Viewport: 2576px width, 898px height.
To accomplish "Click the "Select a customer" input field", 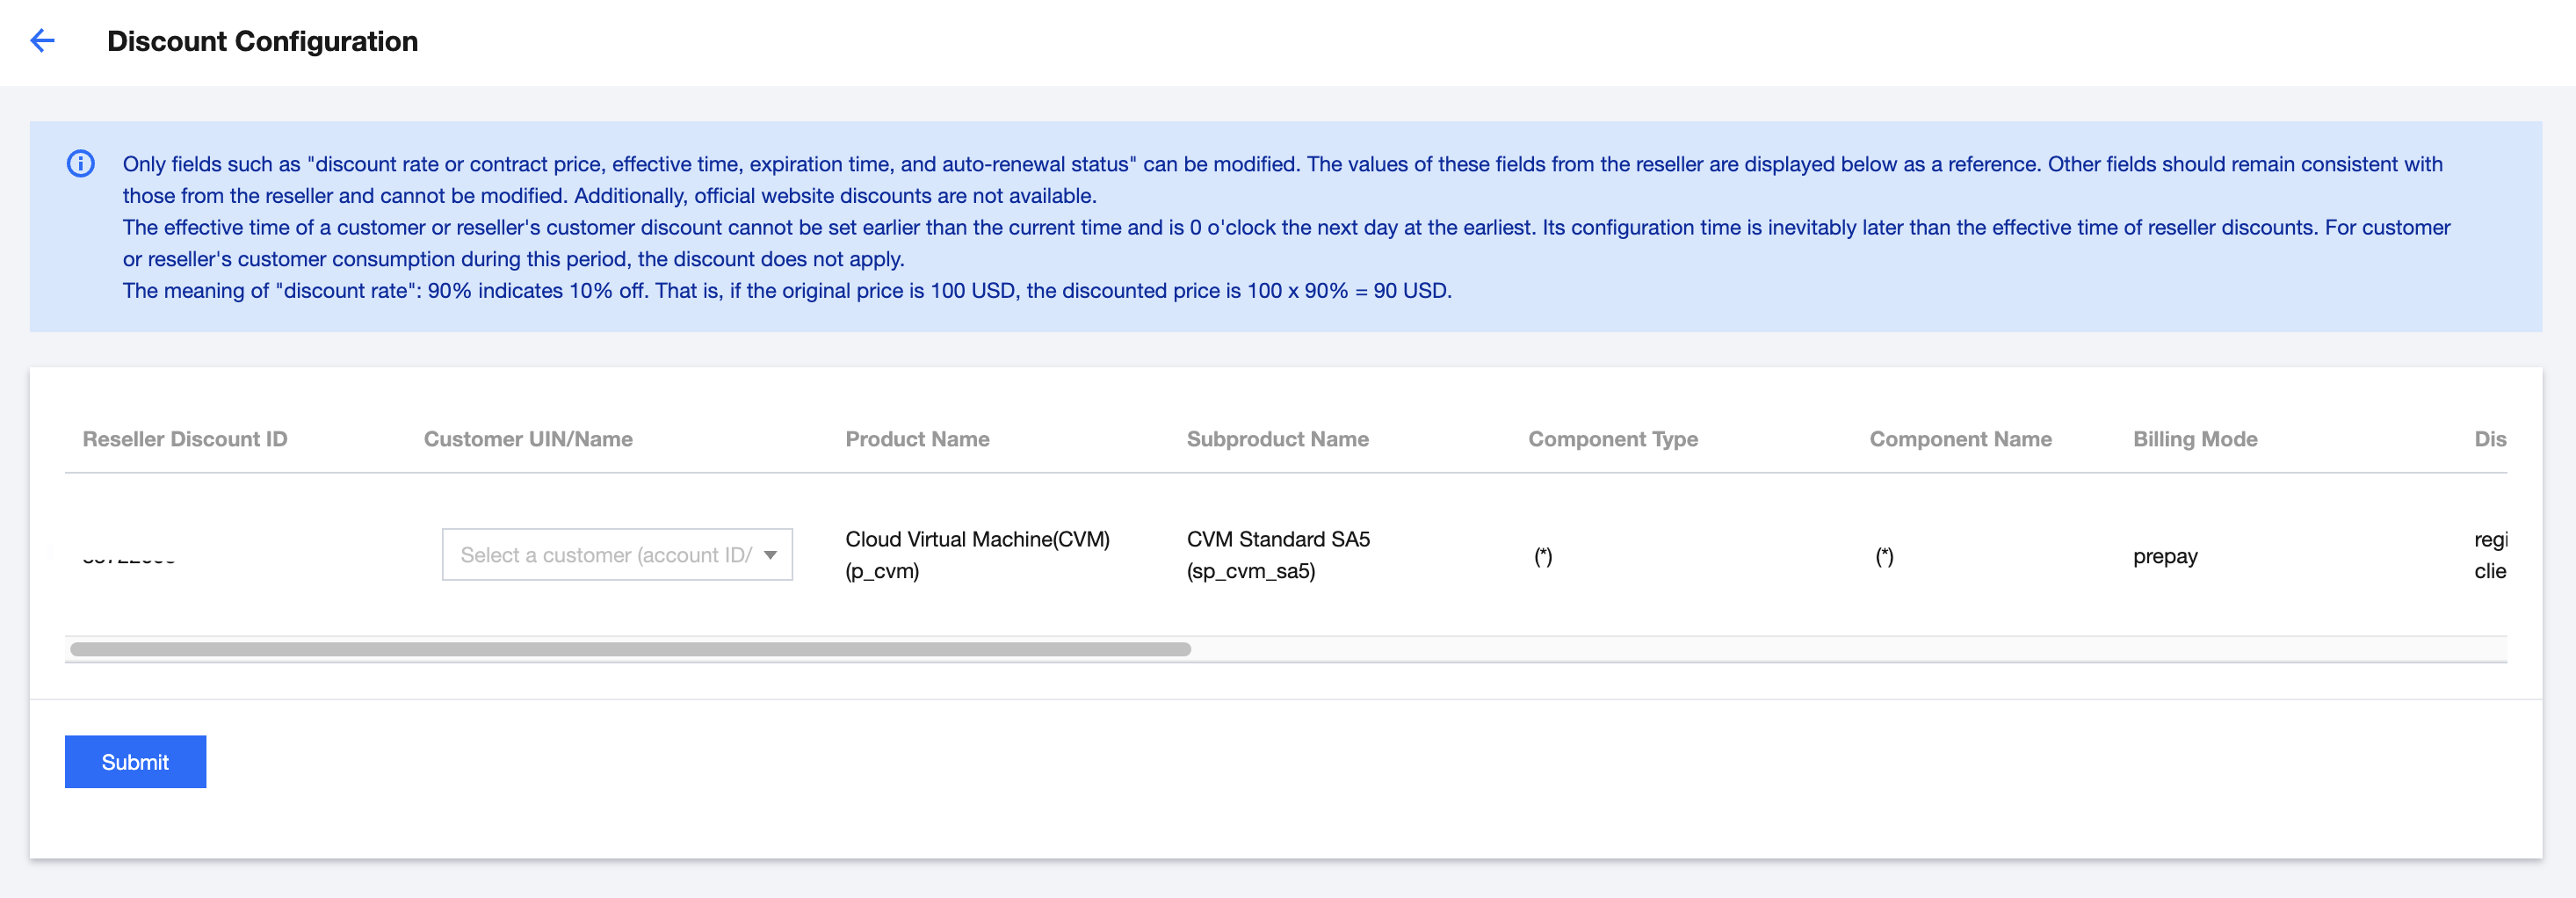I will click(606, 555).
